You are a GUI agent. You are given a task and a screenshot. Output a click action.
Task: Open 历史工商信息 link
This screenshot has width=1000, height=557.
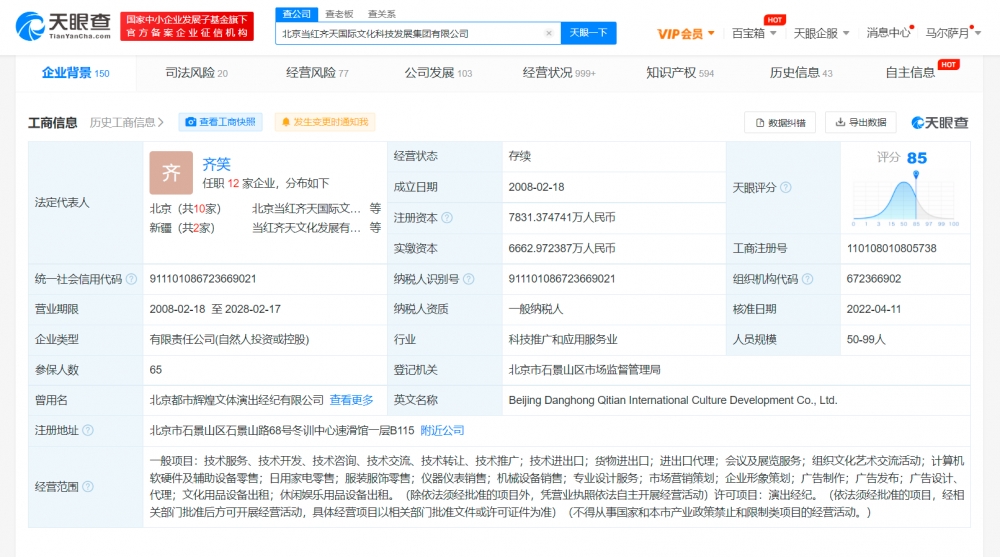(x=126, y=123)
